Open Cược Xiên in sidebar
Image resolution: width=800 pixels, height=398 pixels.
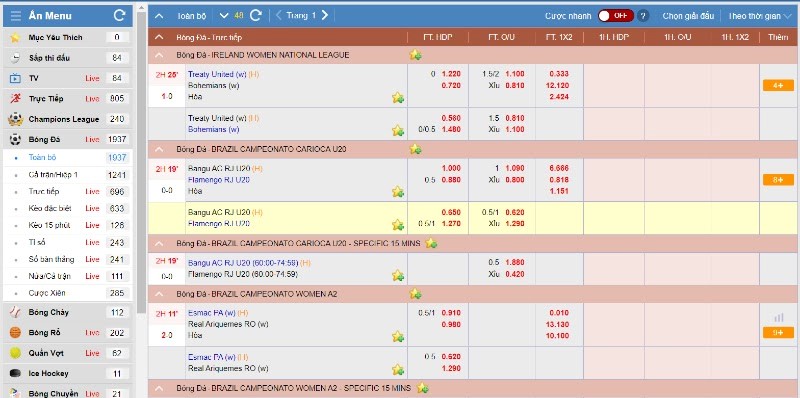pos(47,293)
